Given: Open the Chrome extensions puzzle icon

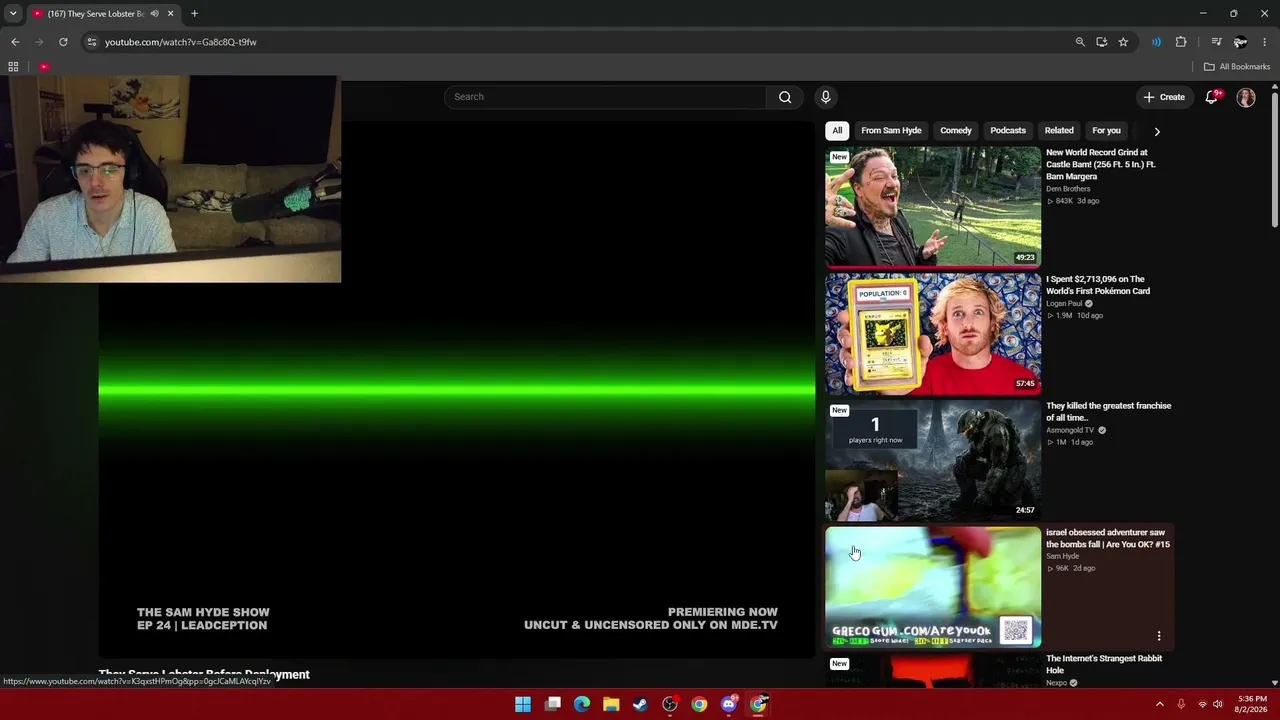Looking at the screenshot, I should (1181, 42).
